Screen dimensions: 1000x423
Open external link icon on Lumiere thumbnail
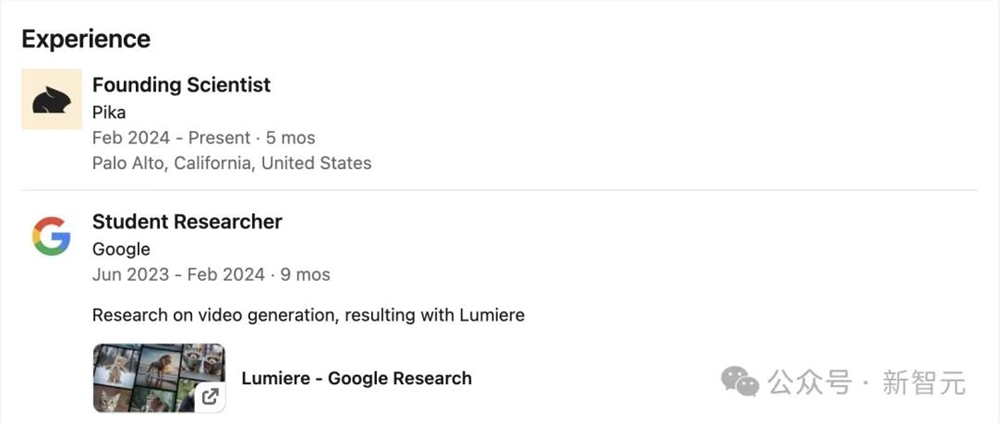pyautogui.click(x=210, y=397)
